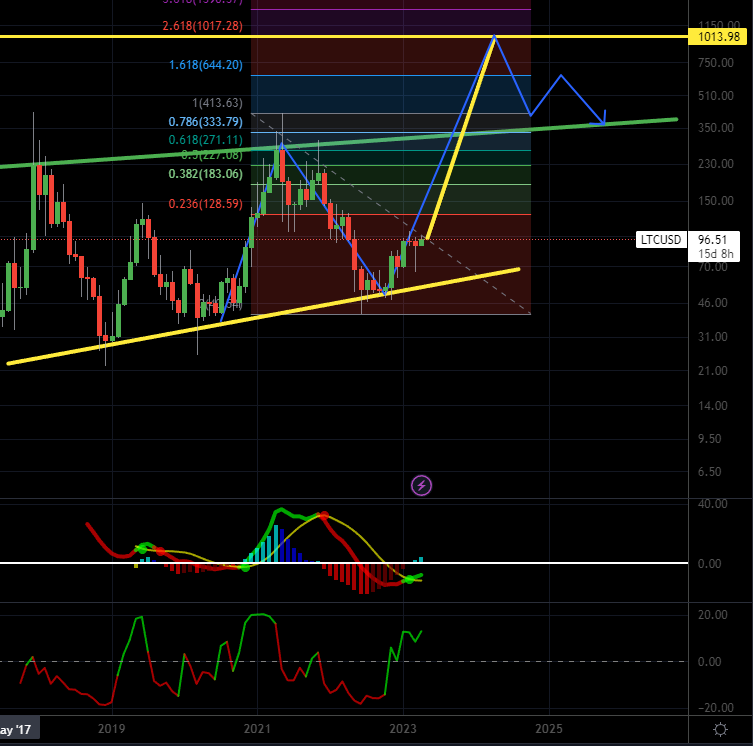Click the red dot at MACD peak crossover
This screenshot has height=746, width=753.
pyautogui.click(x=324, y=516)
